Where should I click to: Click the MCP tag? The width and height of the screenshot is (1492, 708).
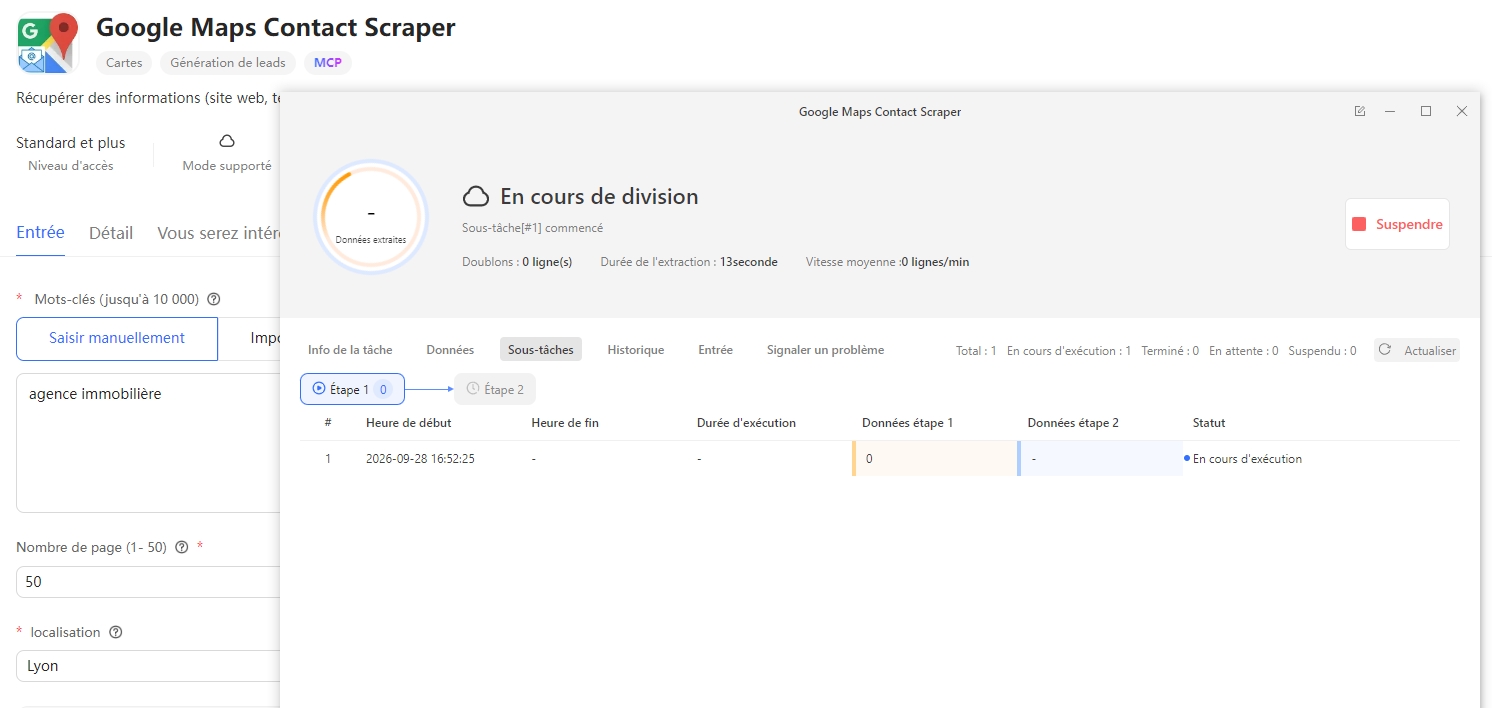pos(328,62)
